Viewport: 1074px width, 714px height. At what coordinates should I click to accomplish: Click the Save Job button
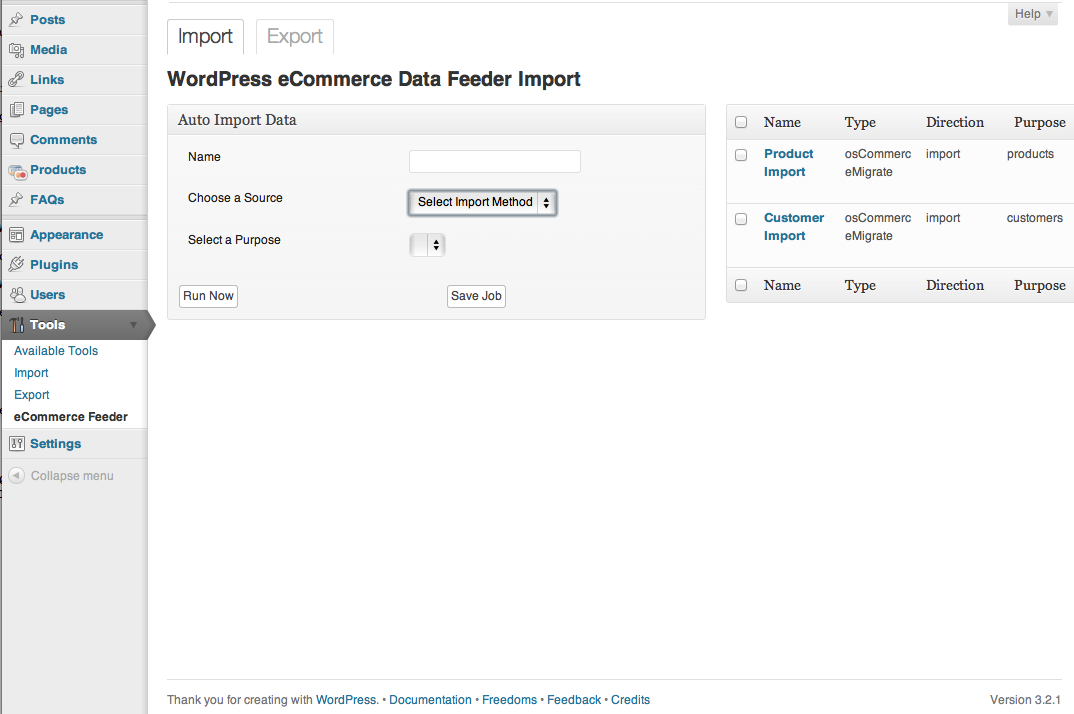(476, 296)
